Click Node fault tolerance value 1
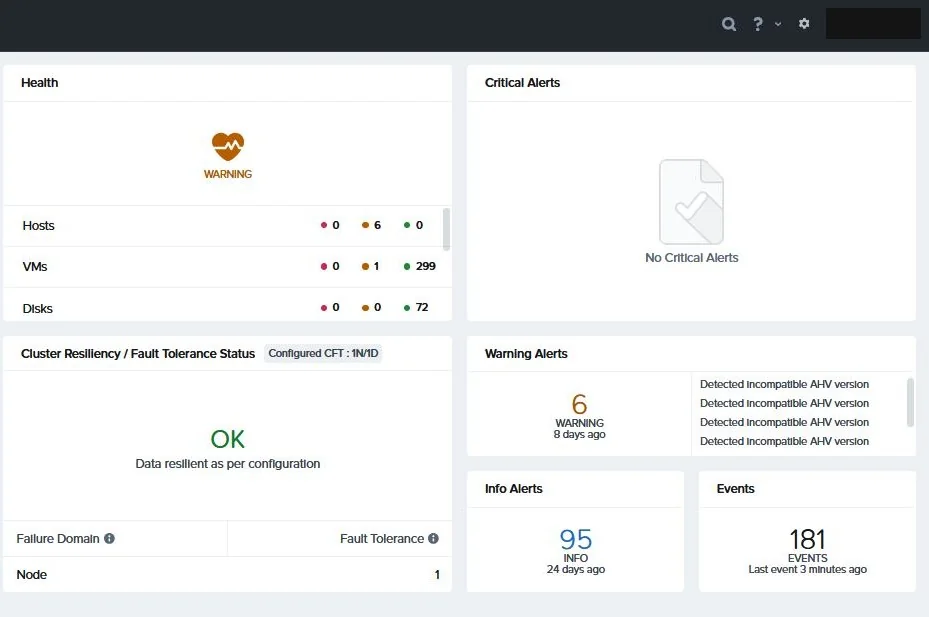929x617 pixels. 437,575
